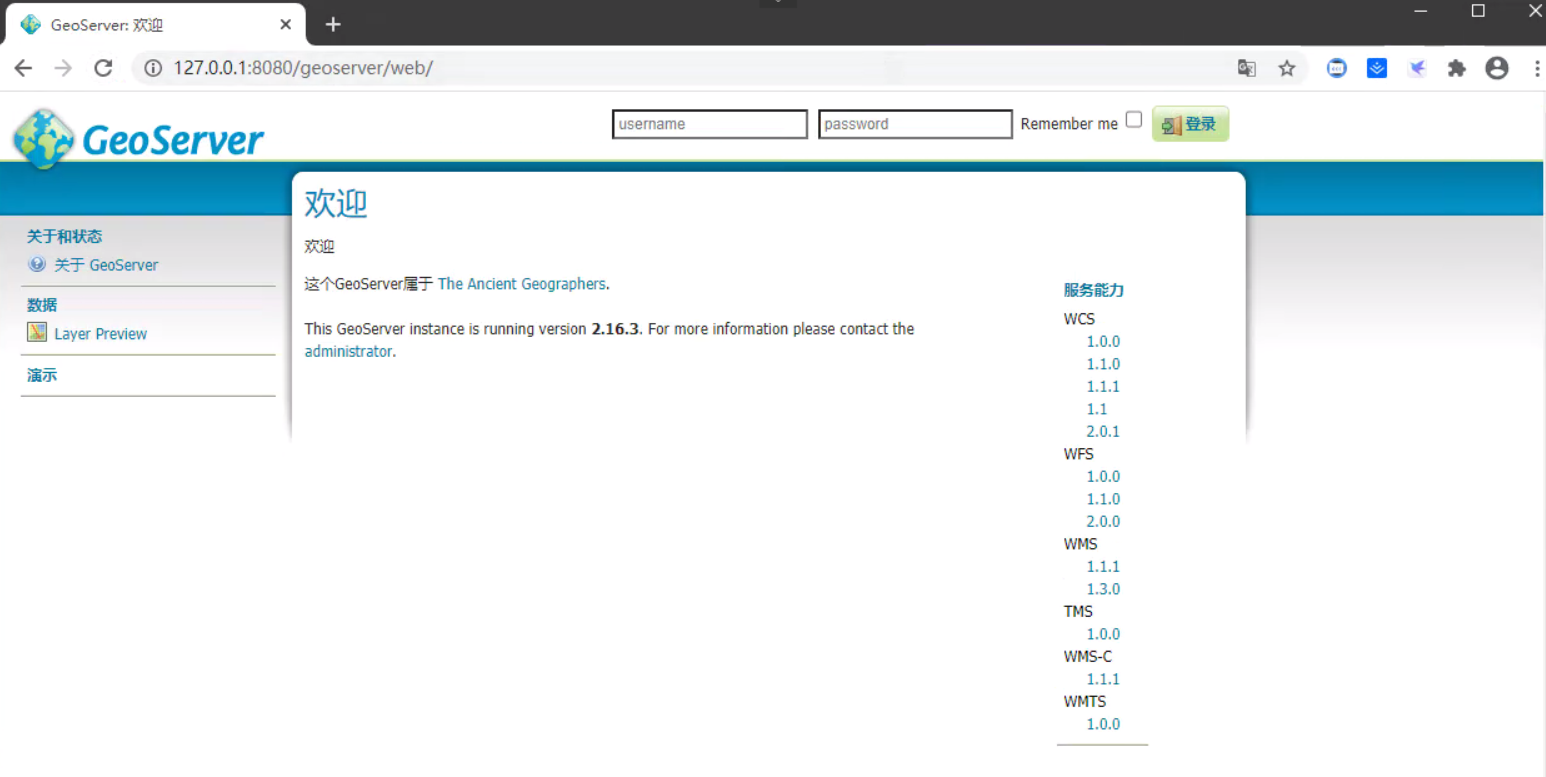Click the Layer Preview map thumbnail icon
1546x777 pixels.
click(x=37, y=333)
